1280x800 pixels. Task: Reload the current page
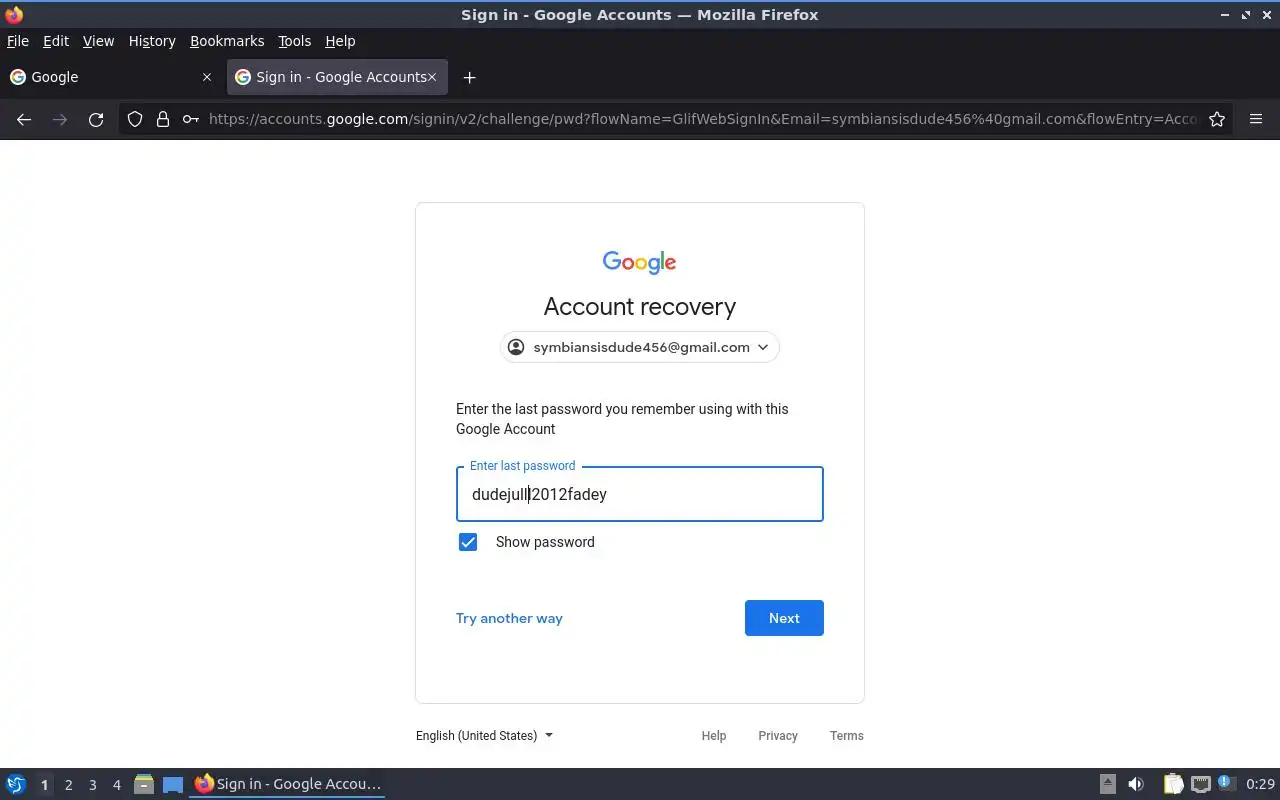point(96,119)
